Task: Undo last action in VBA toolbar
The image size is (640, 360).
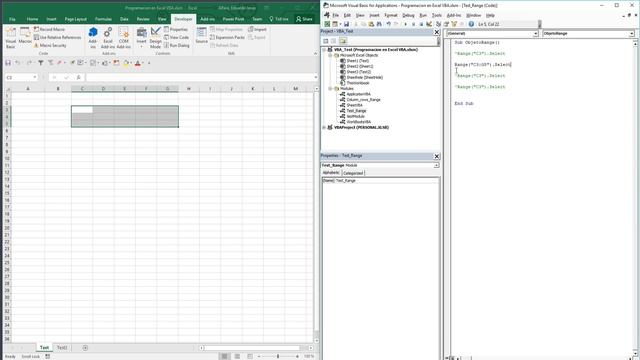Action: click(x=389, y=24)
